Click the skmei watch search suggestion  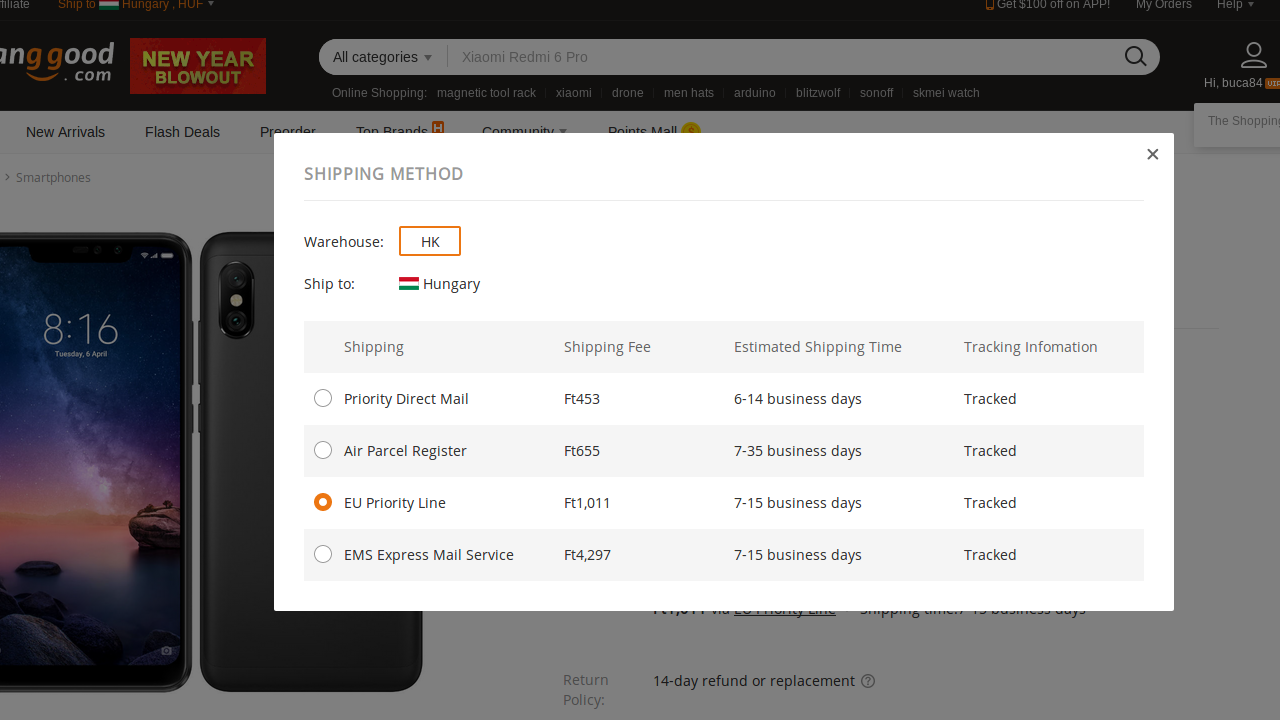click(x=946, y=93)
